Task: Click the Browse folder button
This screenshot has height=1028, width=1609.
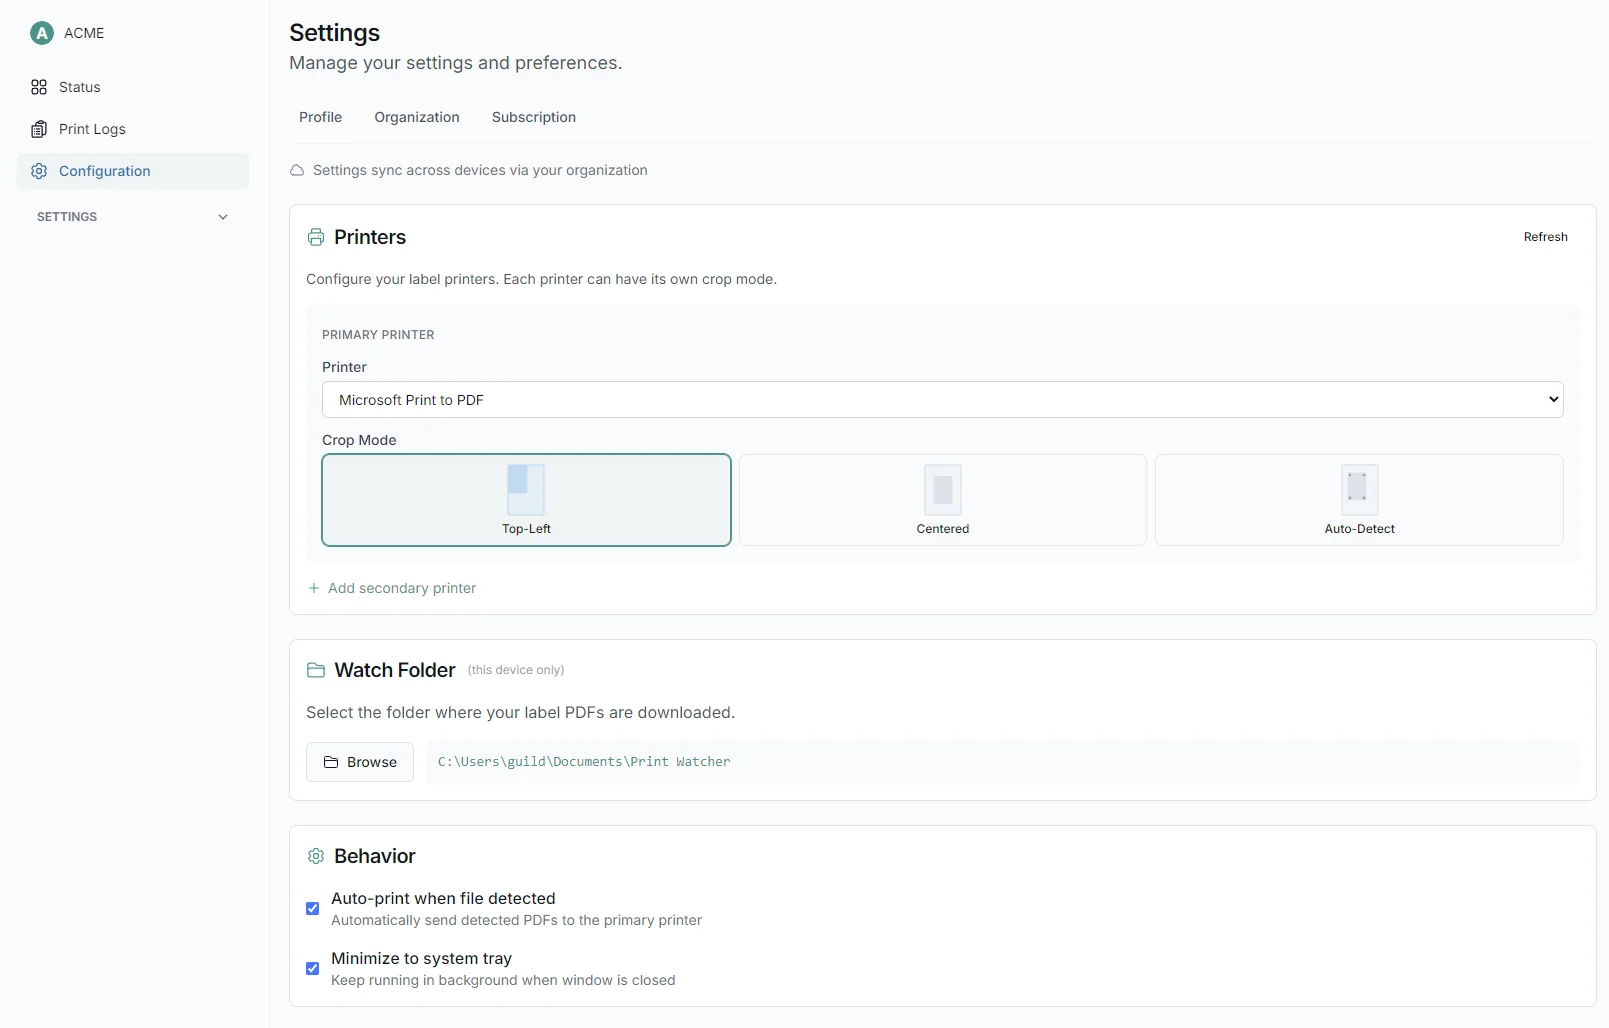Action: pyautogui.click(x=360, y=762)
